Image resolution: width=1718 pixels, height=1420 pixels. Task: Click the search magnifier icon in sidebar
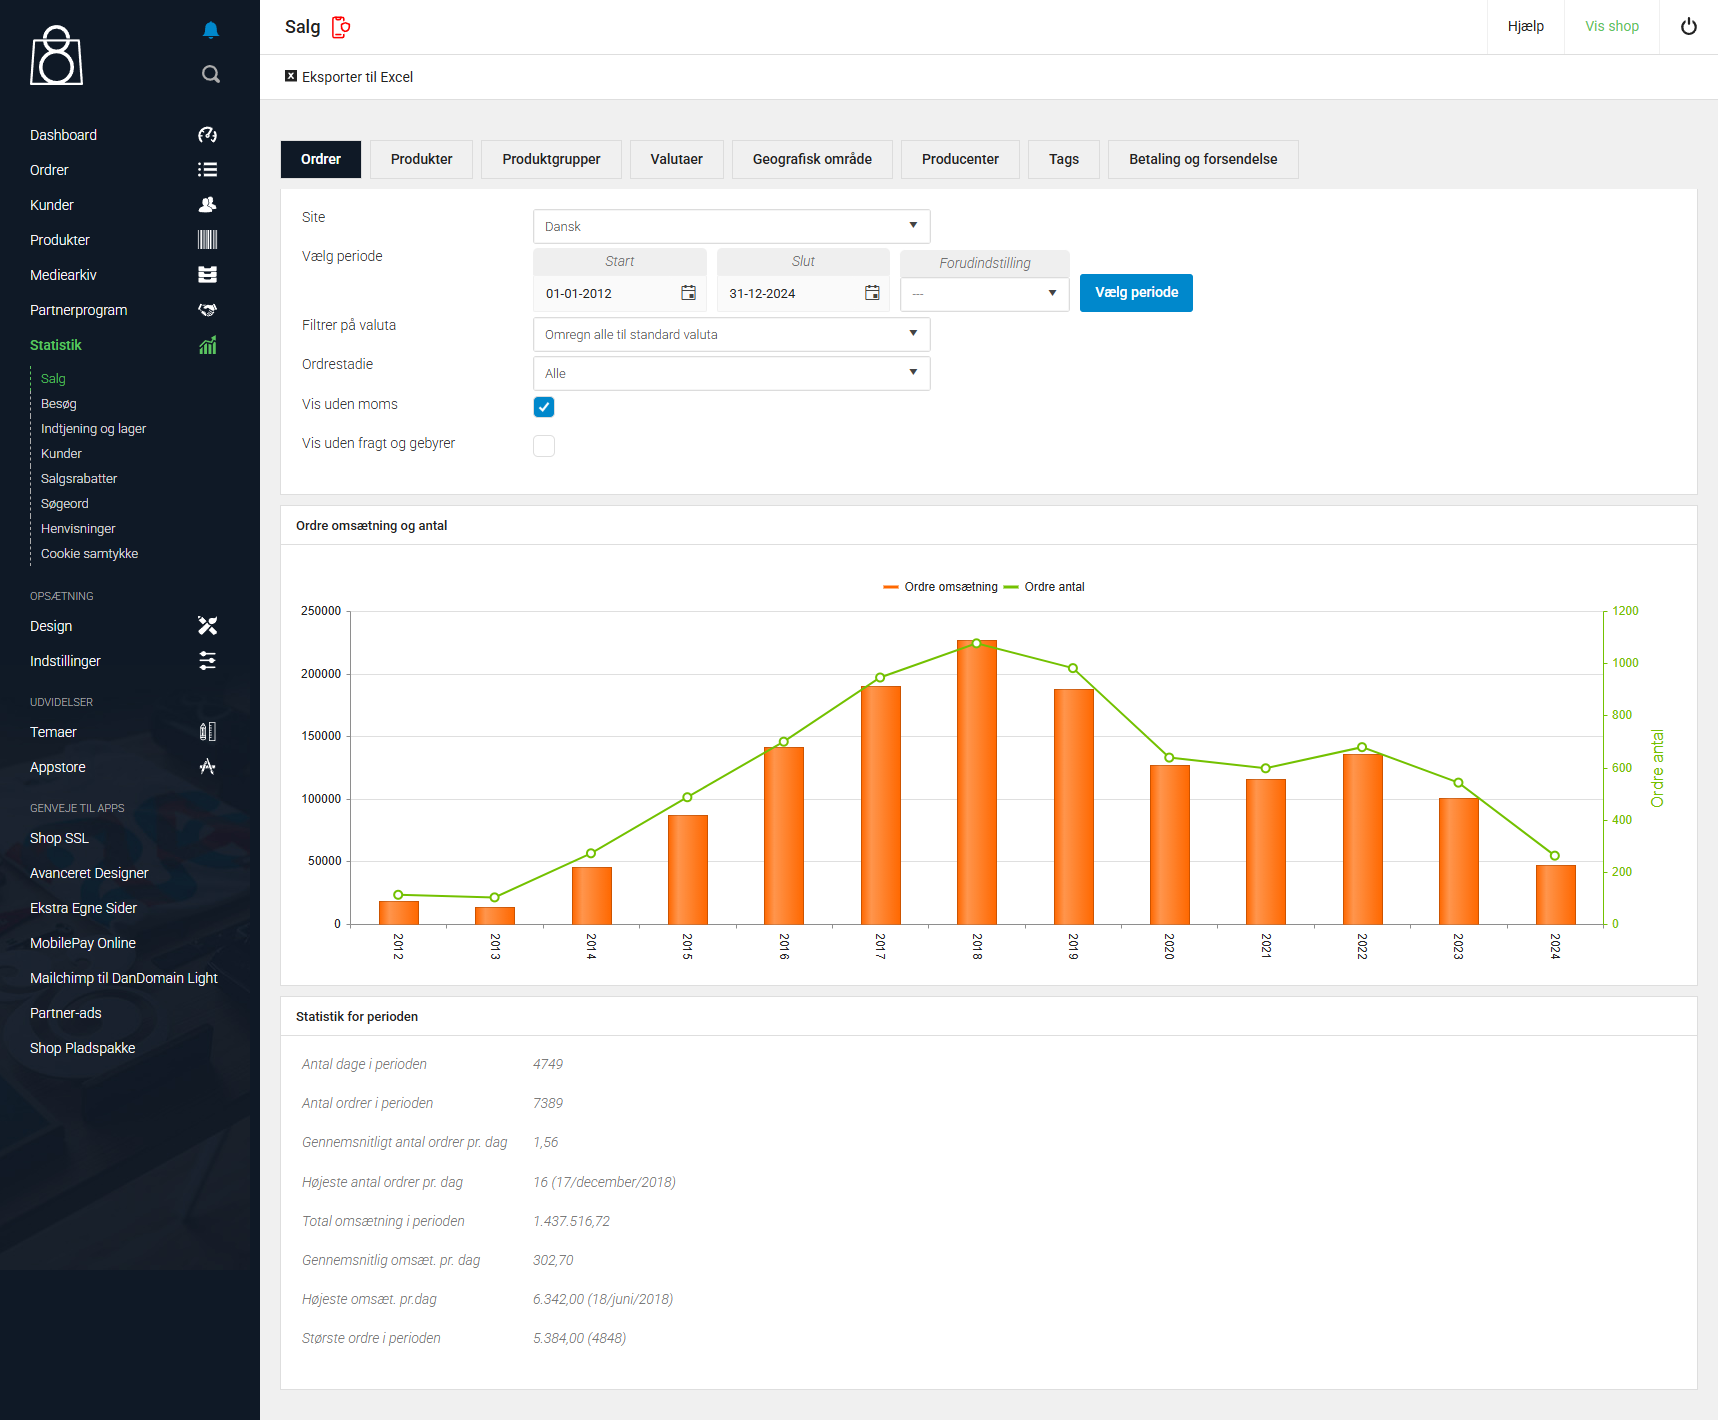tap(210, 74)
